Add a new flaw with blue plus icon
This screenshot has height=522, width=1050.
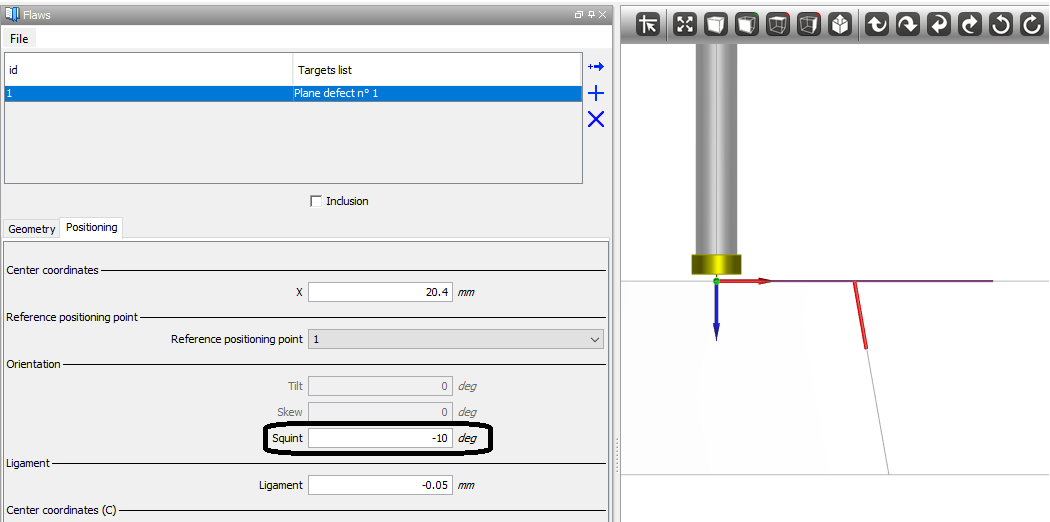point(595,93)
